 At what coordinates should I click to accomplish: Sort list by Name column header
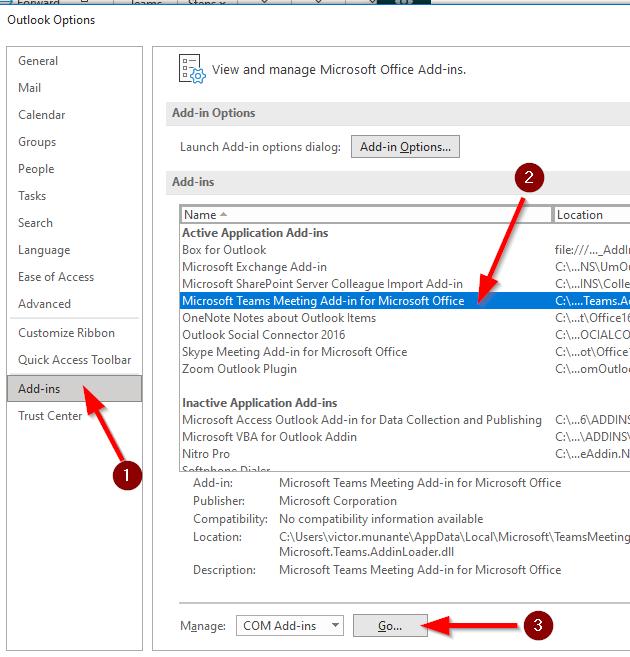(365, 215)
